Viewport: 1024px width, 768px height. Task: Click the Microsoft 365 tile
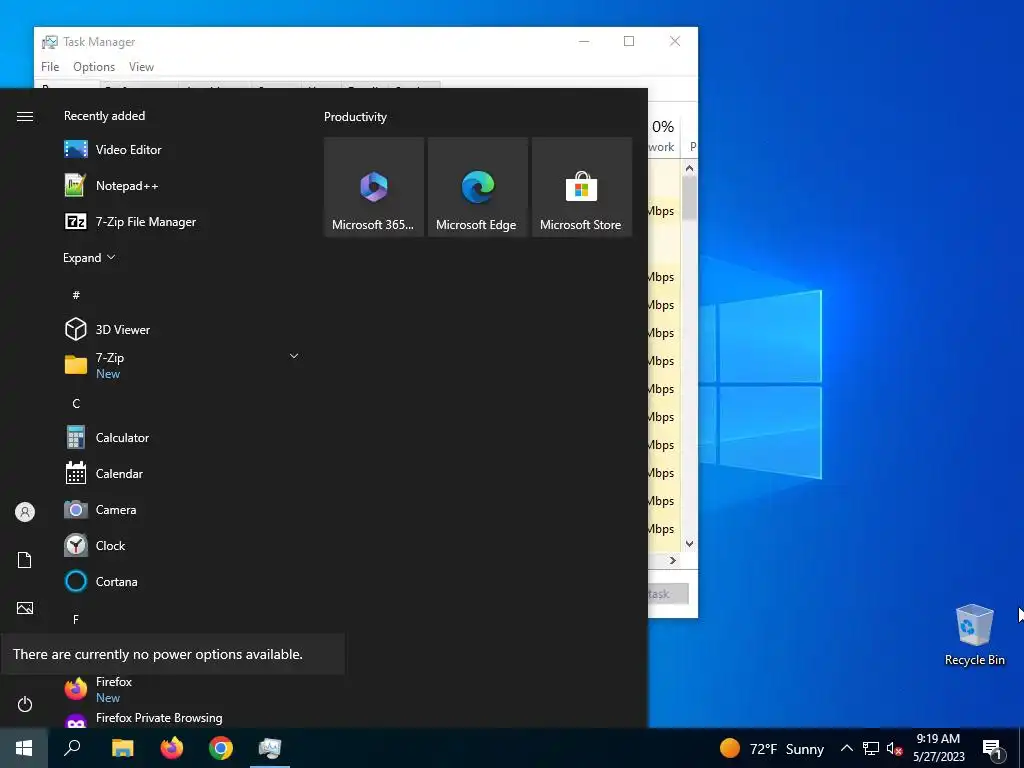[374, 187]
